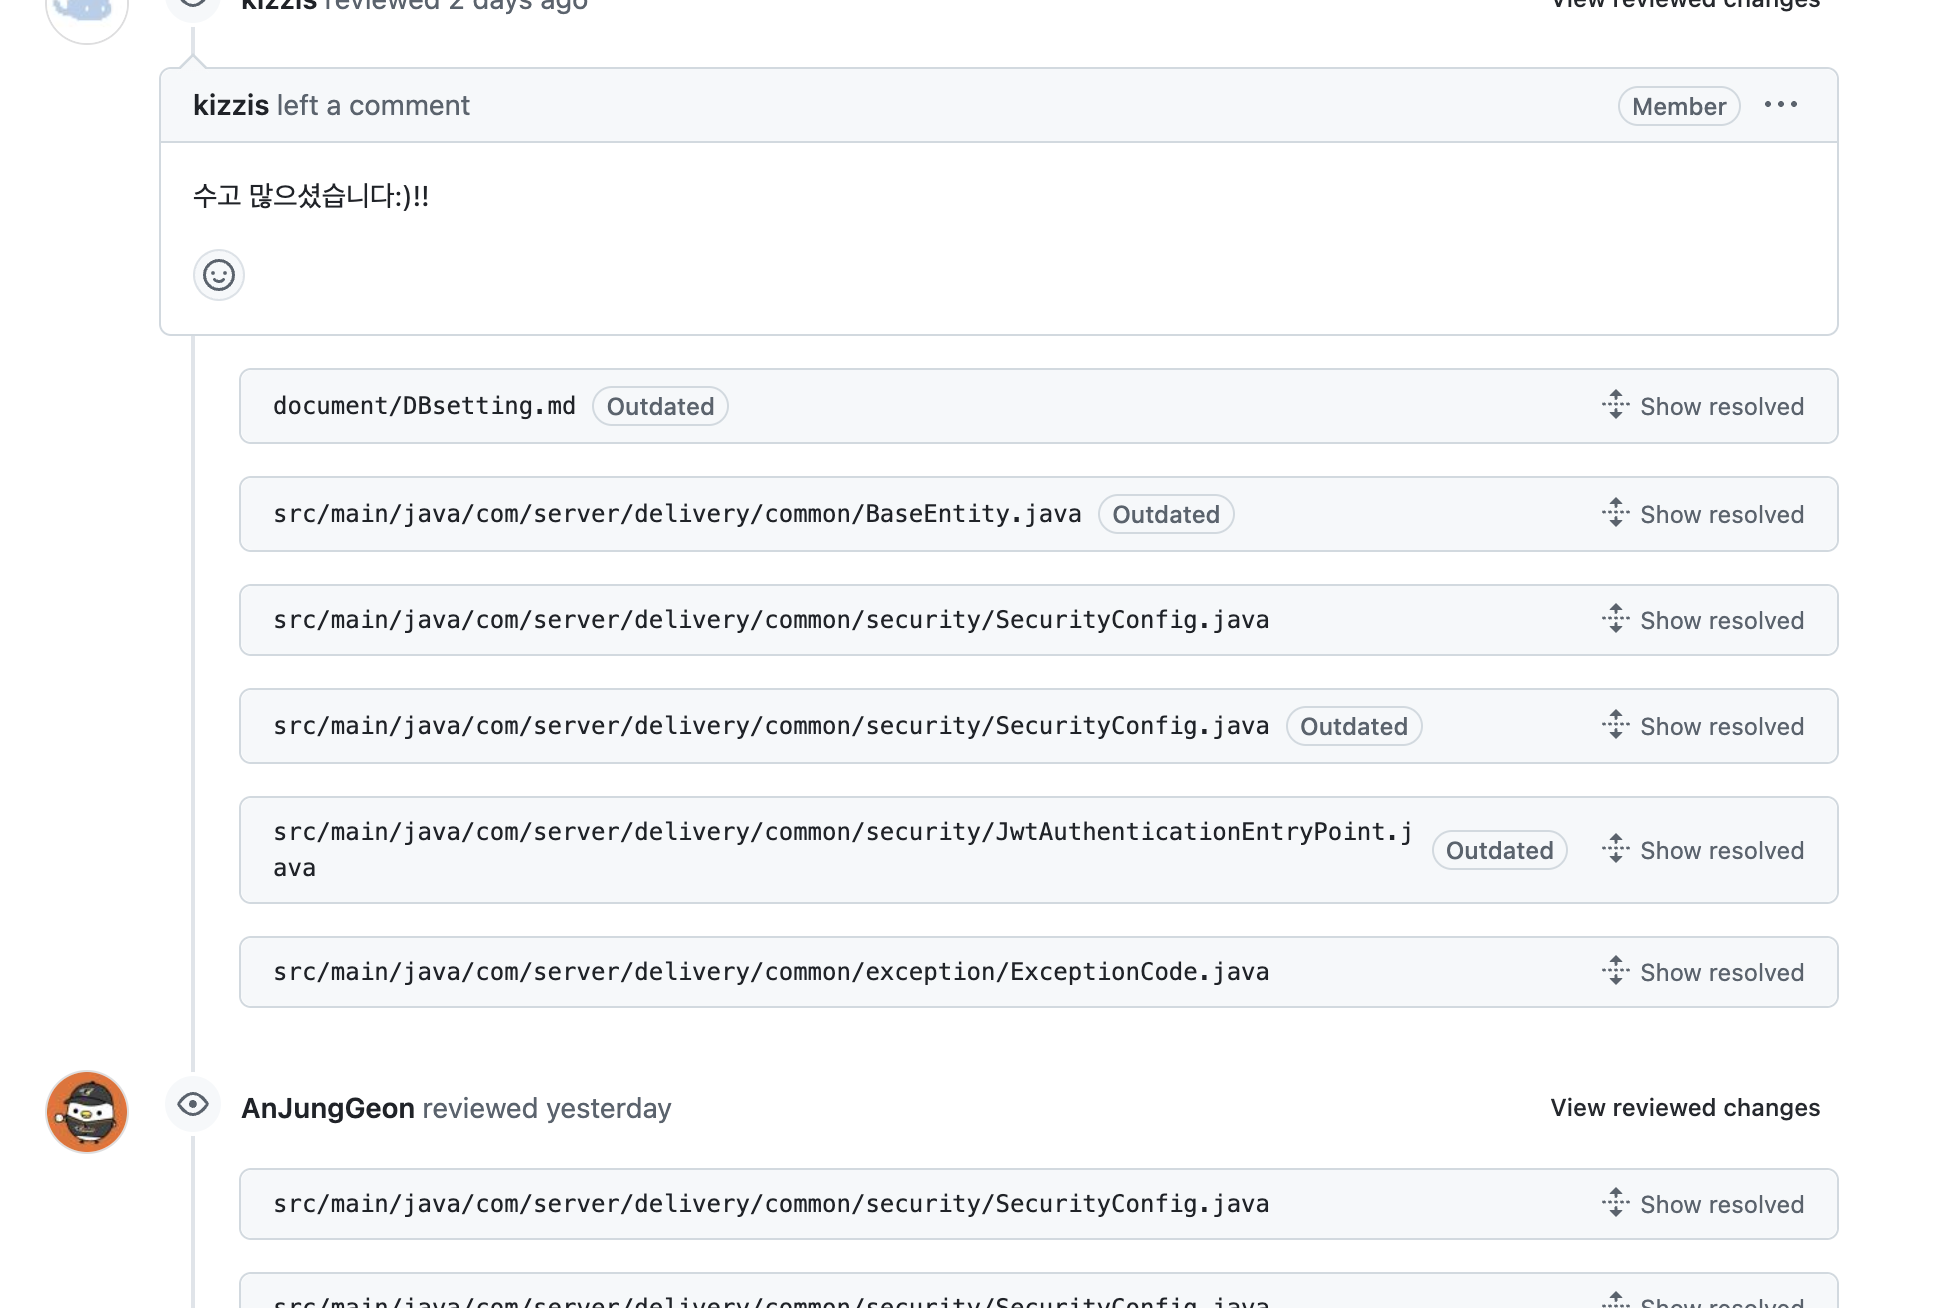This screenshot has width=1960, height=1308.
Task: Click the unfold icon on DBsetting.md row
Action: click(1615, 405)
